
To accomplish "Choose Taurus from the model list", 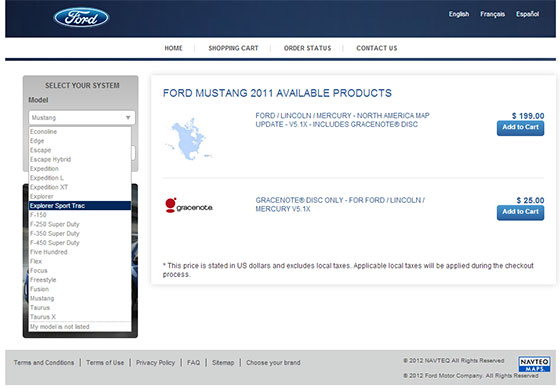I will 80,308.
